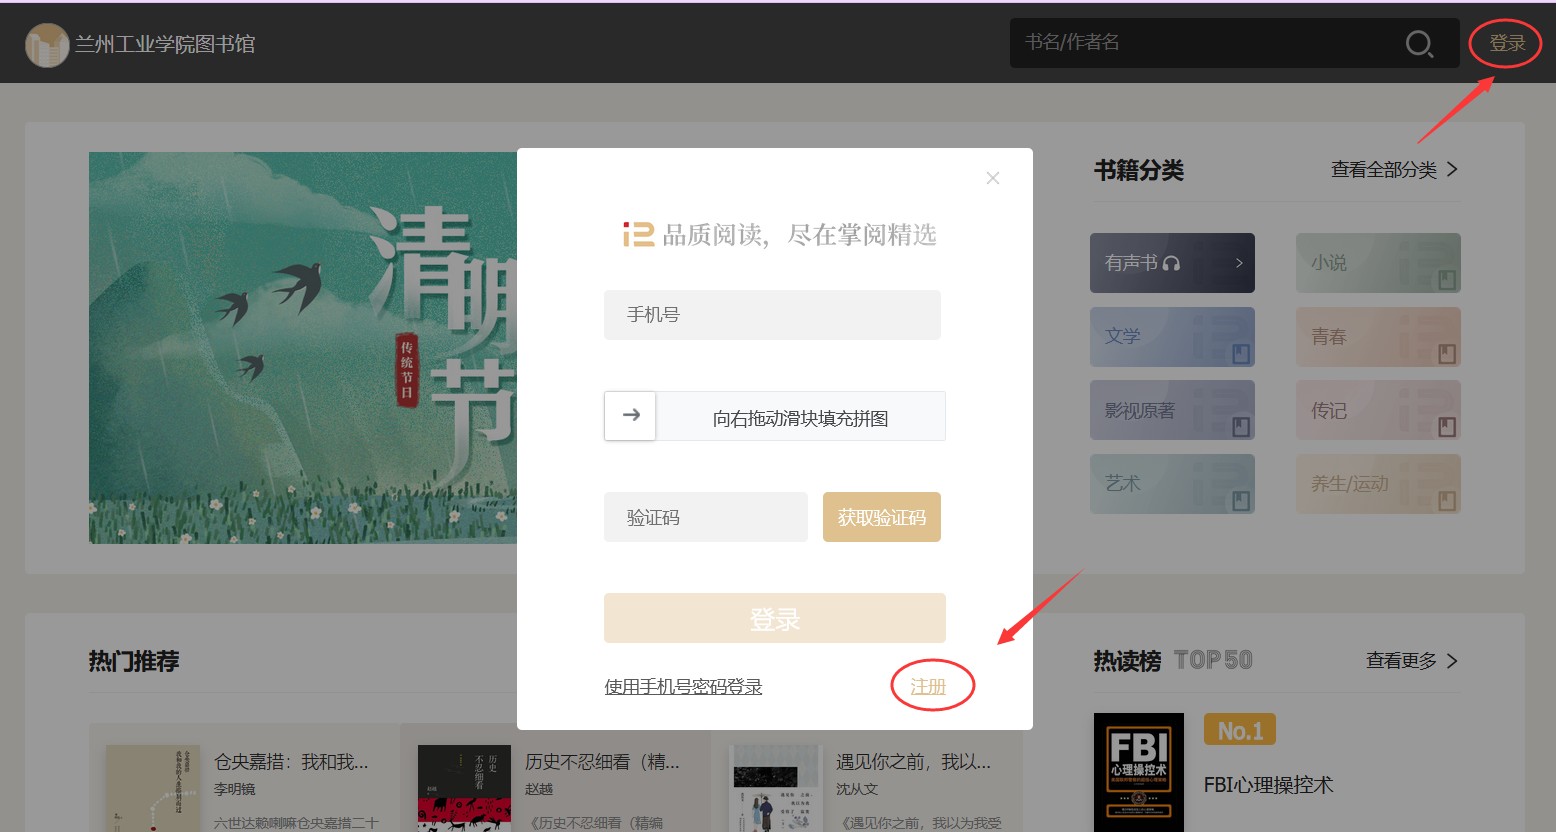
Task: Click the 小说 category tile
Action: (x=1377, y=263)
